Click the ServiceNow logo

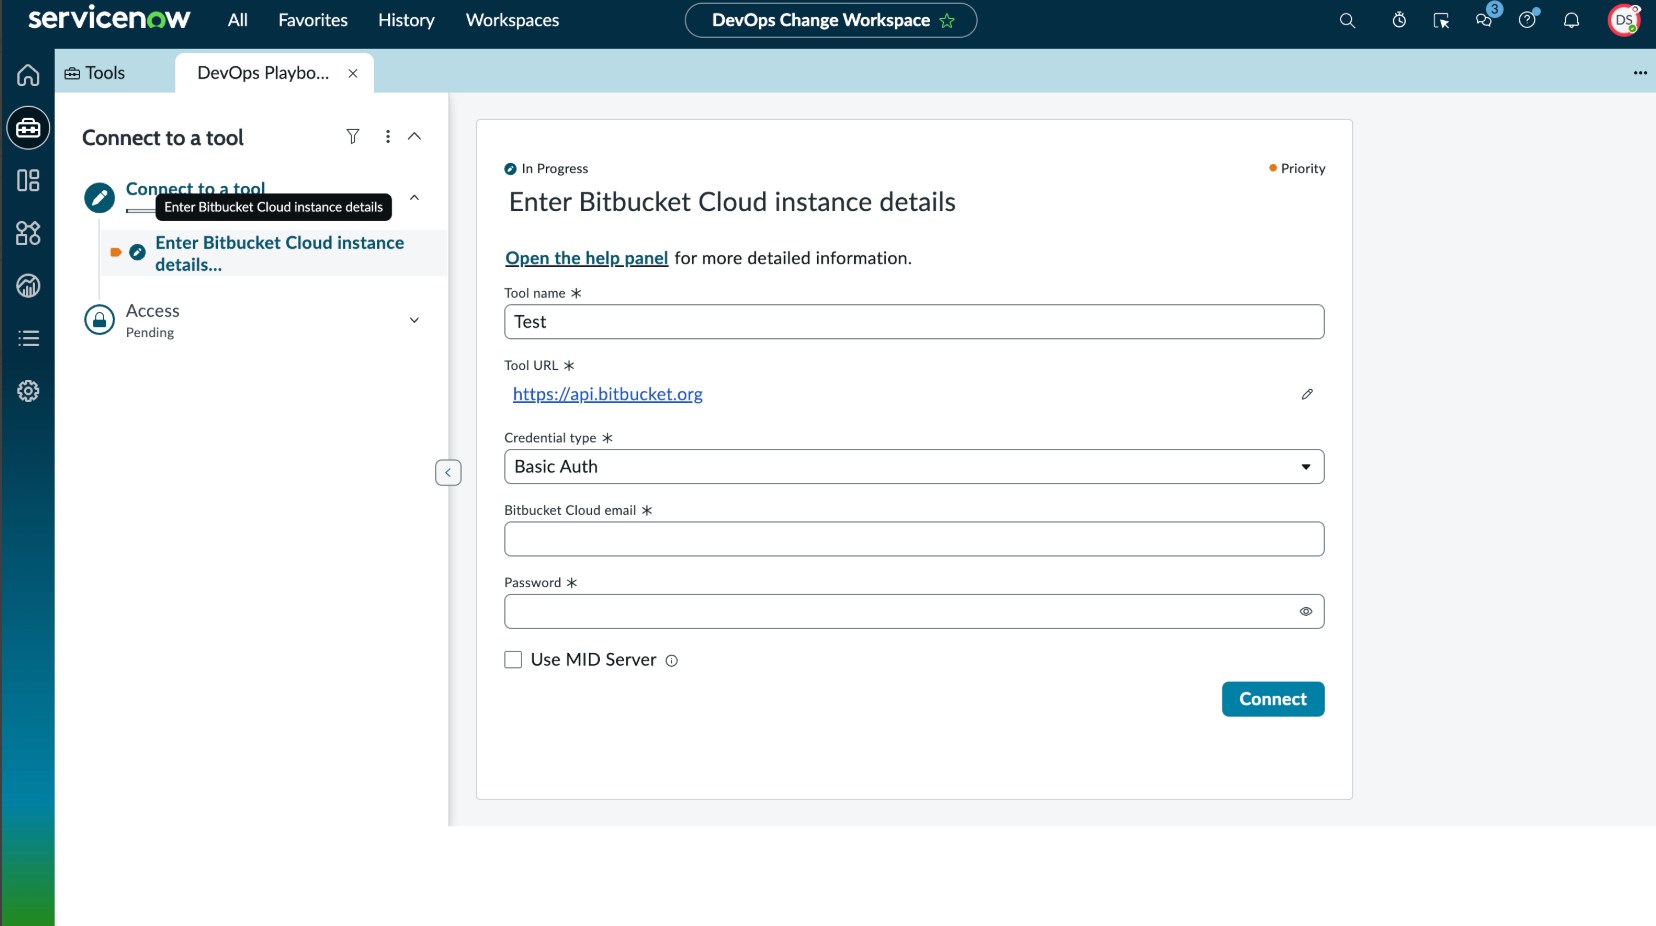point(109,18)
